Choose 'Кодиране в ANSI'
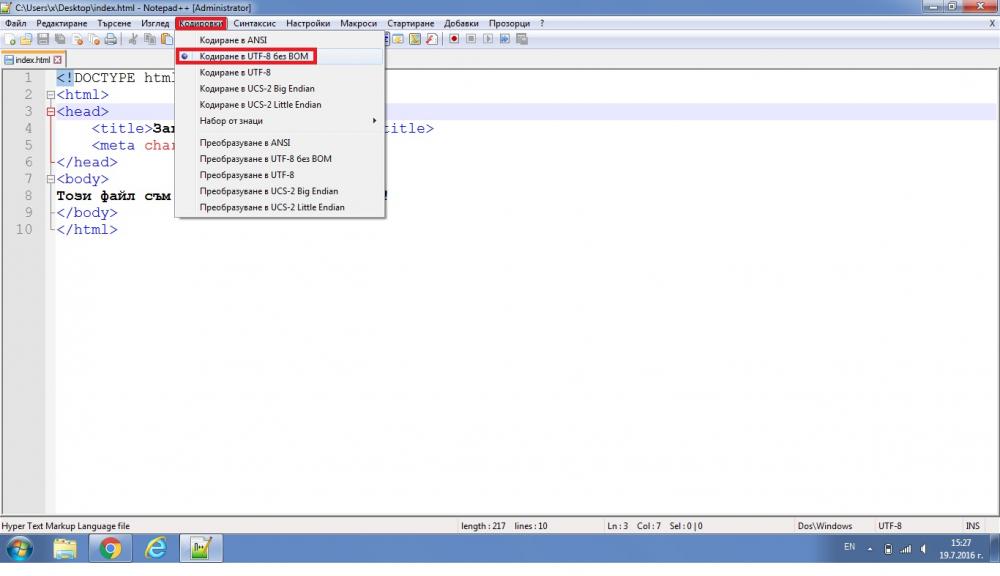 (280, 40)
